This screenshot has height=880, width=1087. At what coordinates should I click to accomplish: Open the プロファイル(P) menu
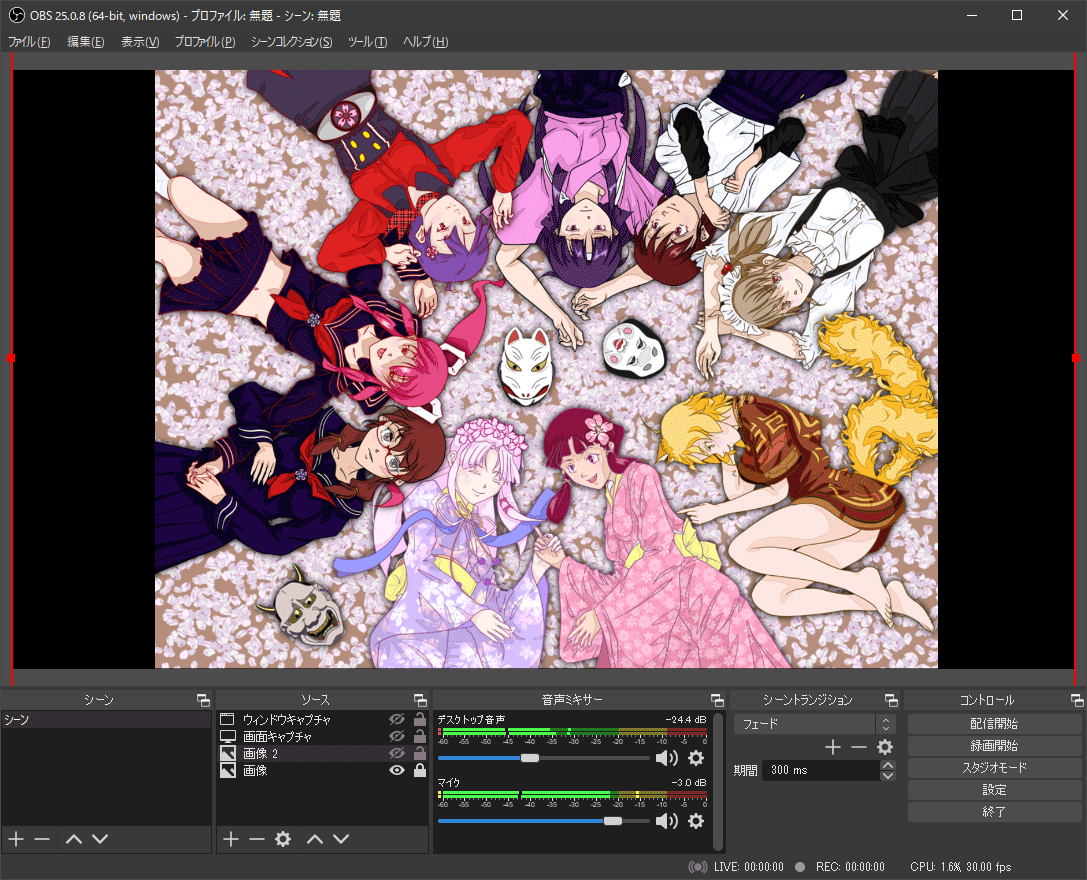tap(205, 42)
